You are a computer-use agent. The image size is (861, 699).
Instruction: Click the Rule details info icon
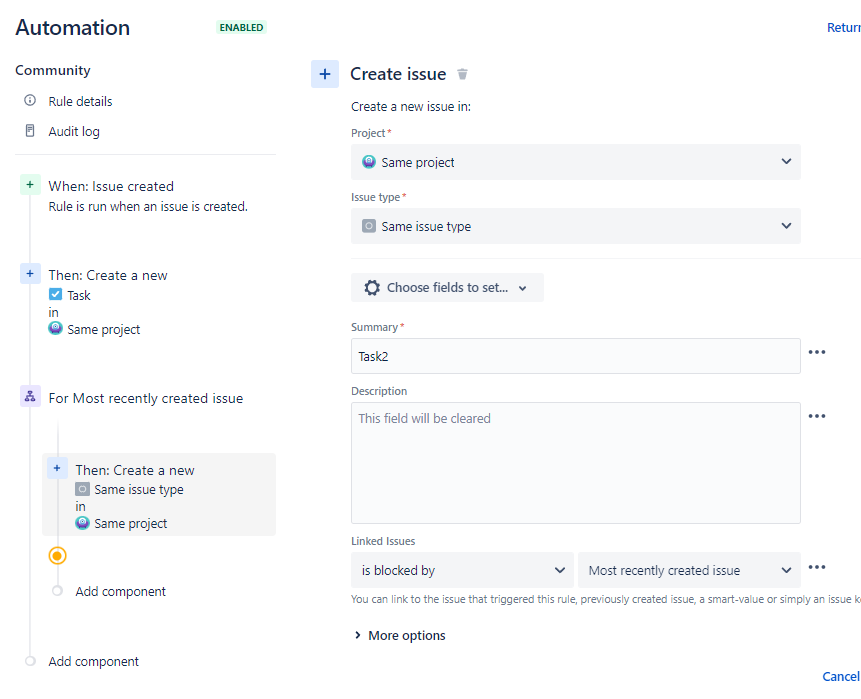click(30, 101)
